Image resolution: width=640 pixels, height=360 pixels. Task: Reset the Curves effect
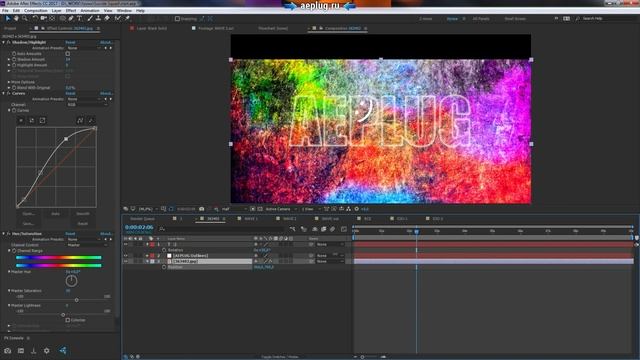pos(70,93)
